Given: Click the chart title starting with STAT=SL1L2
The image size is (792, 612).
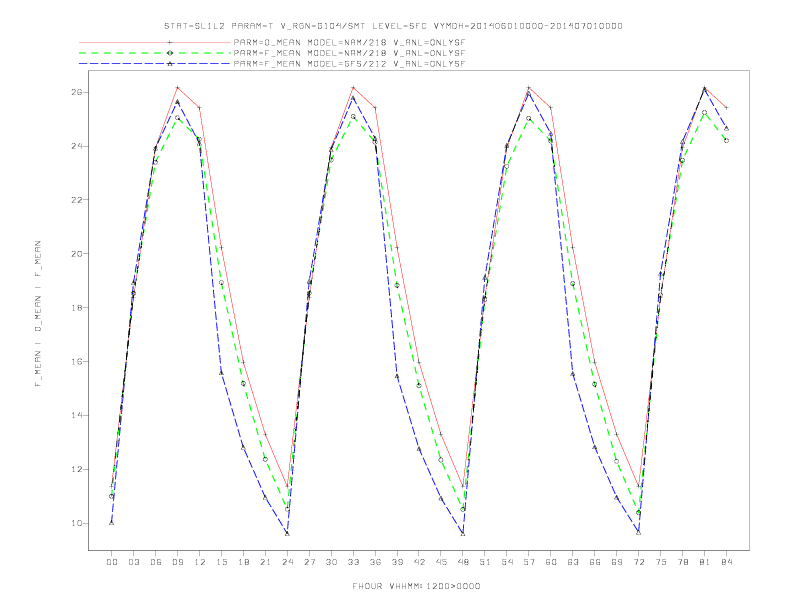Looking at the screenshot, I should pyautogui.click(x=393, y=26).
